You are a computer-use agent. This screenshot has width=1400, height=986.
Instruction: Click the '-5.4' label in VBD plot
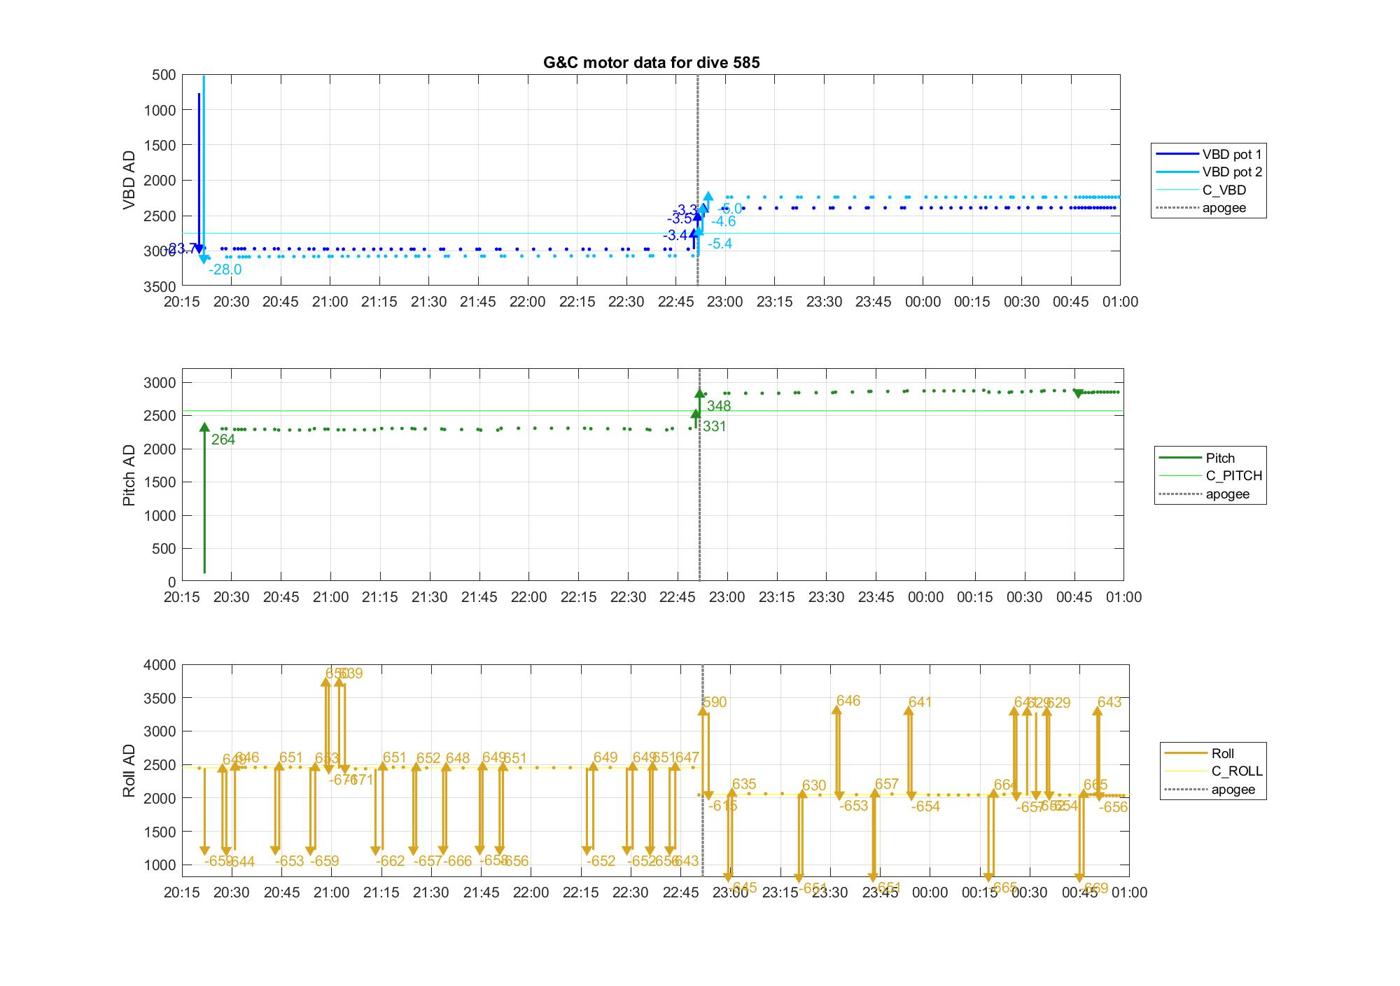click(720, 244)
